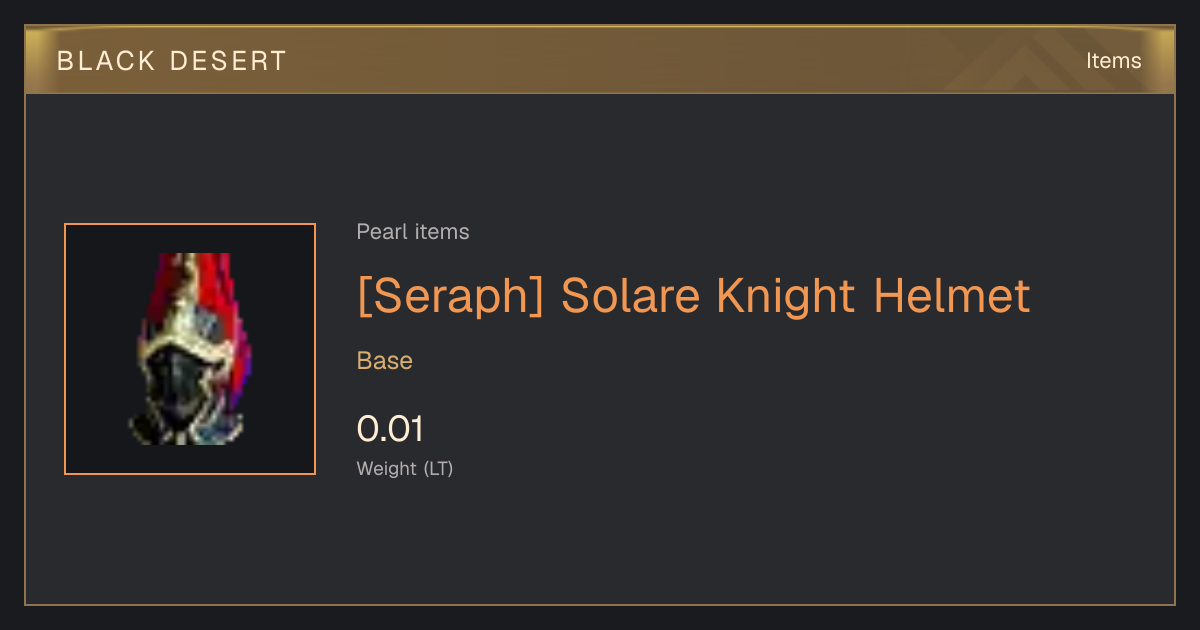The height and width of the screenshot is (630, 1200).
Task: Click the gold header banner background
Action: coord(600,61)
